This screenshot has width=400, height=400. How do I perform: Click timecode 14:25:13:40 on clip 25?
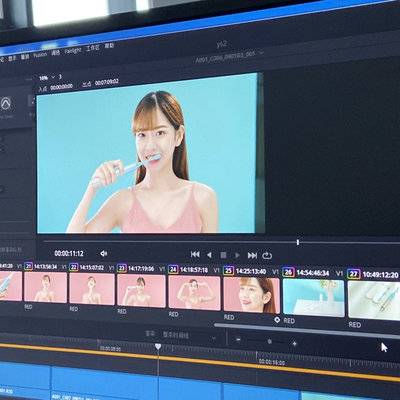coord(251,271)
